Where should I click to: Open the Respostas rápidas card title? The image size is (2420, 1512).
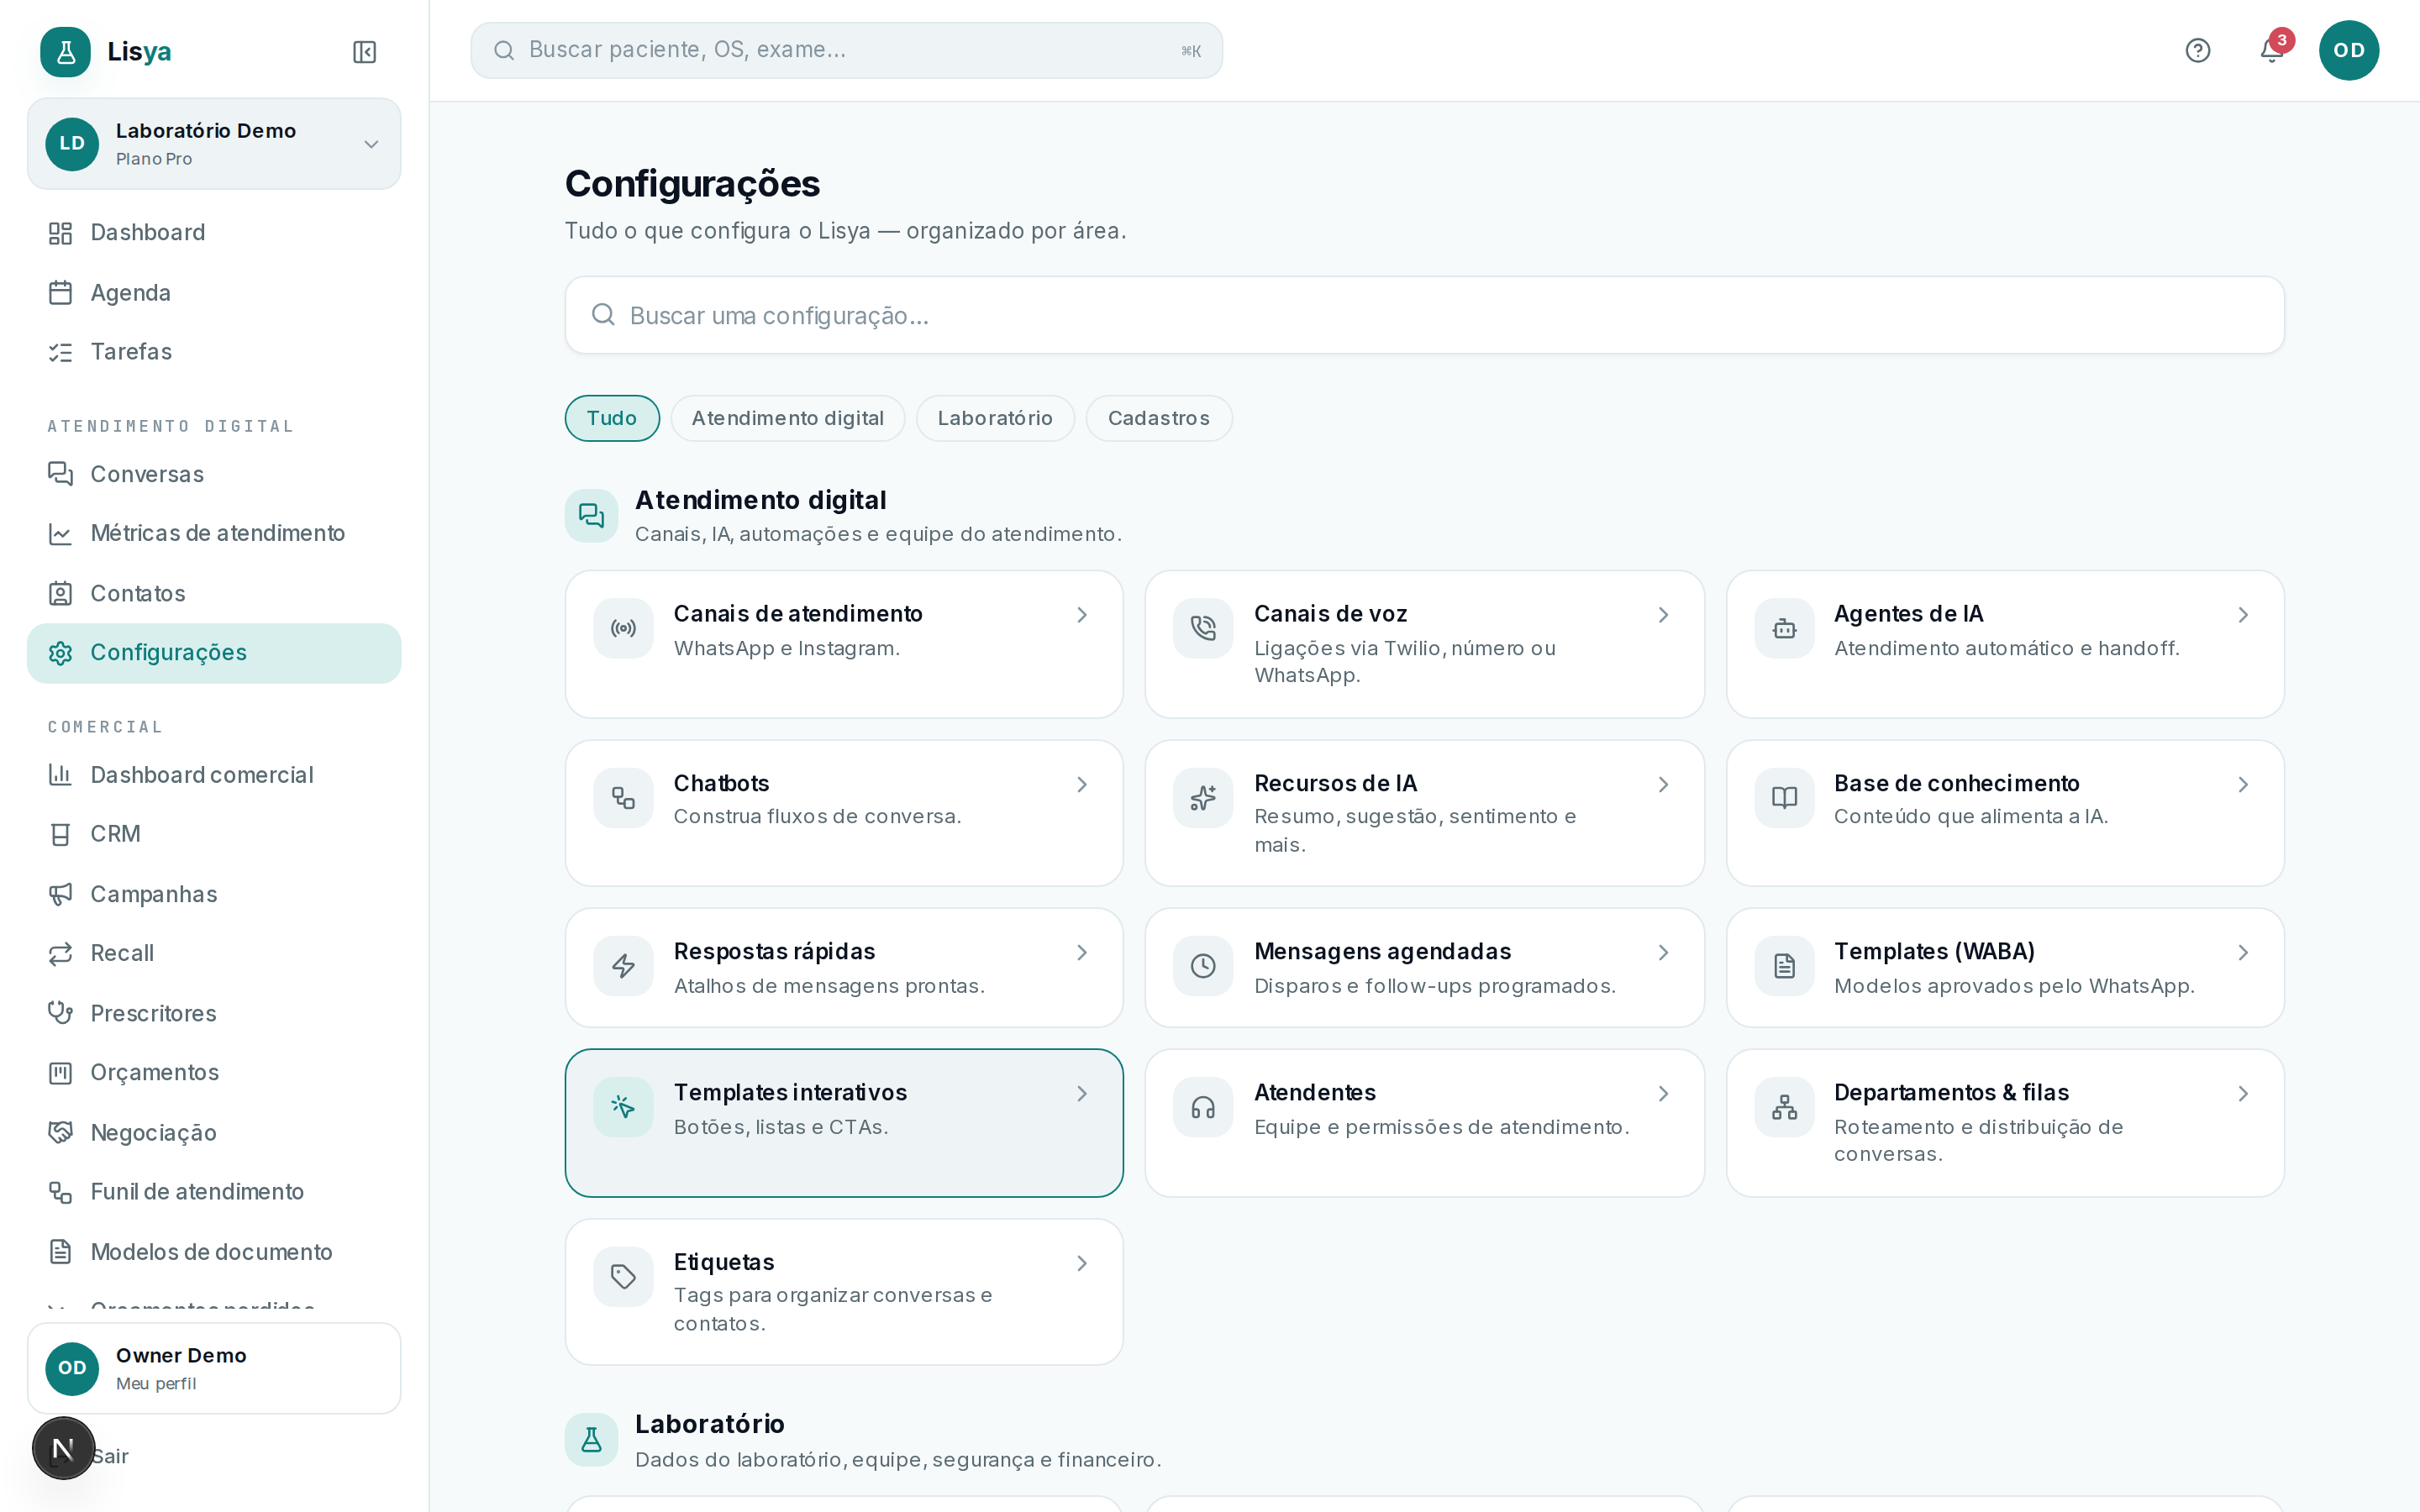[775, 952]
